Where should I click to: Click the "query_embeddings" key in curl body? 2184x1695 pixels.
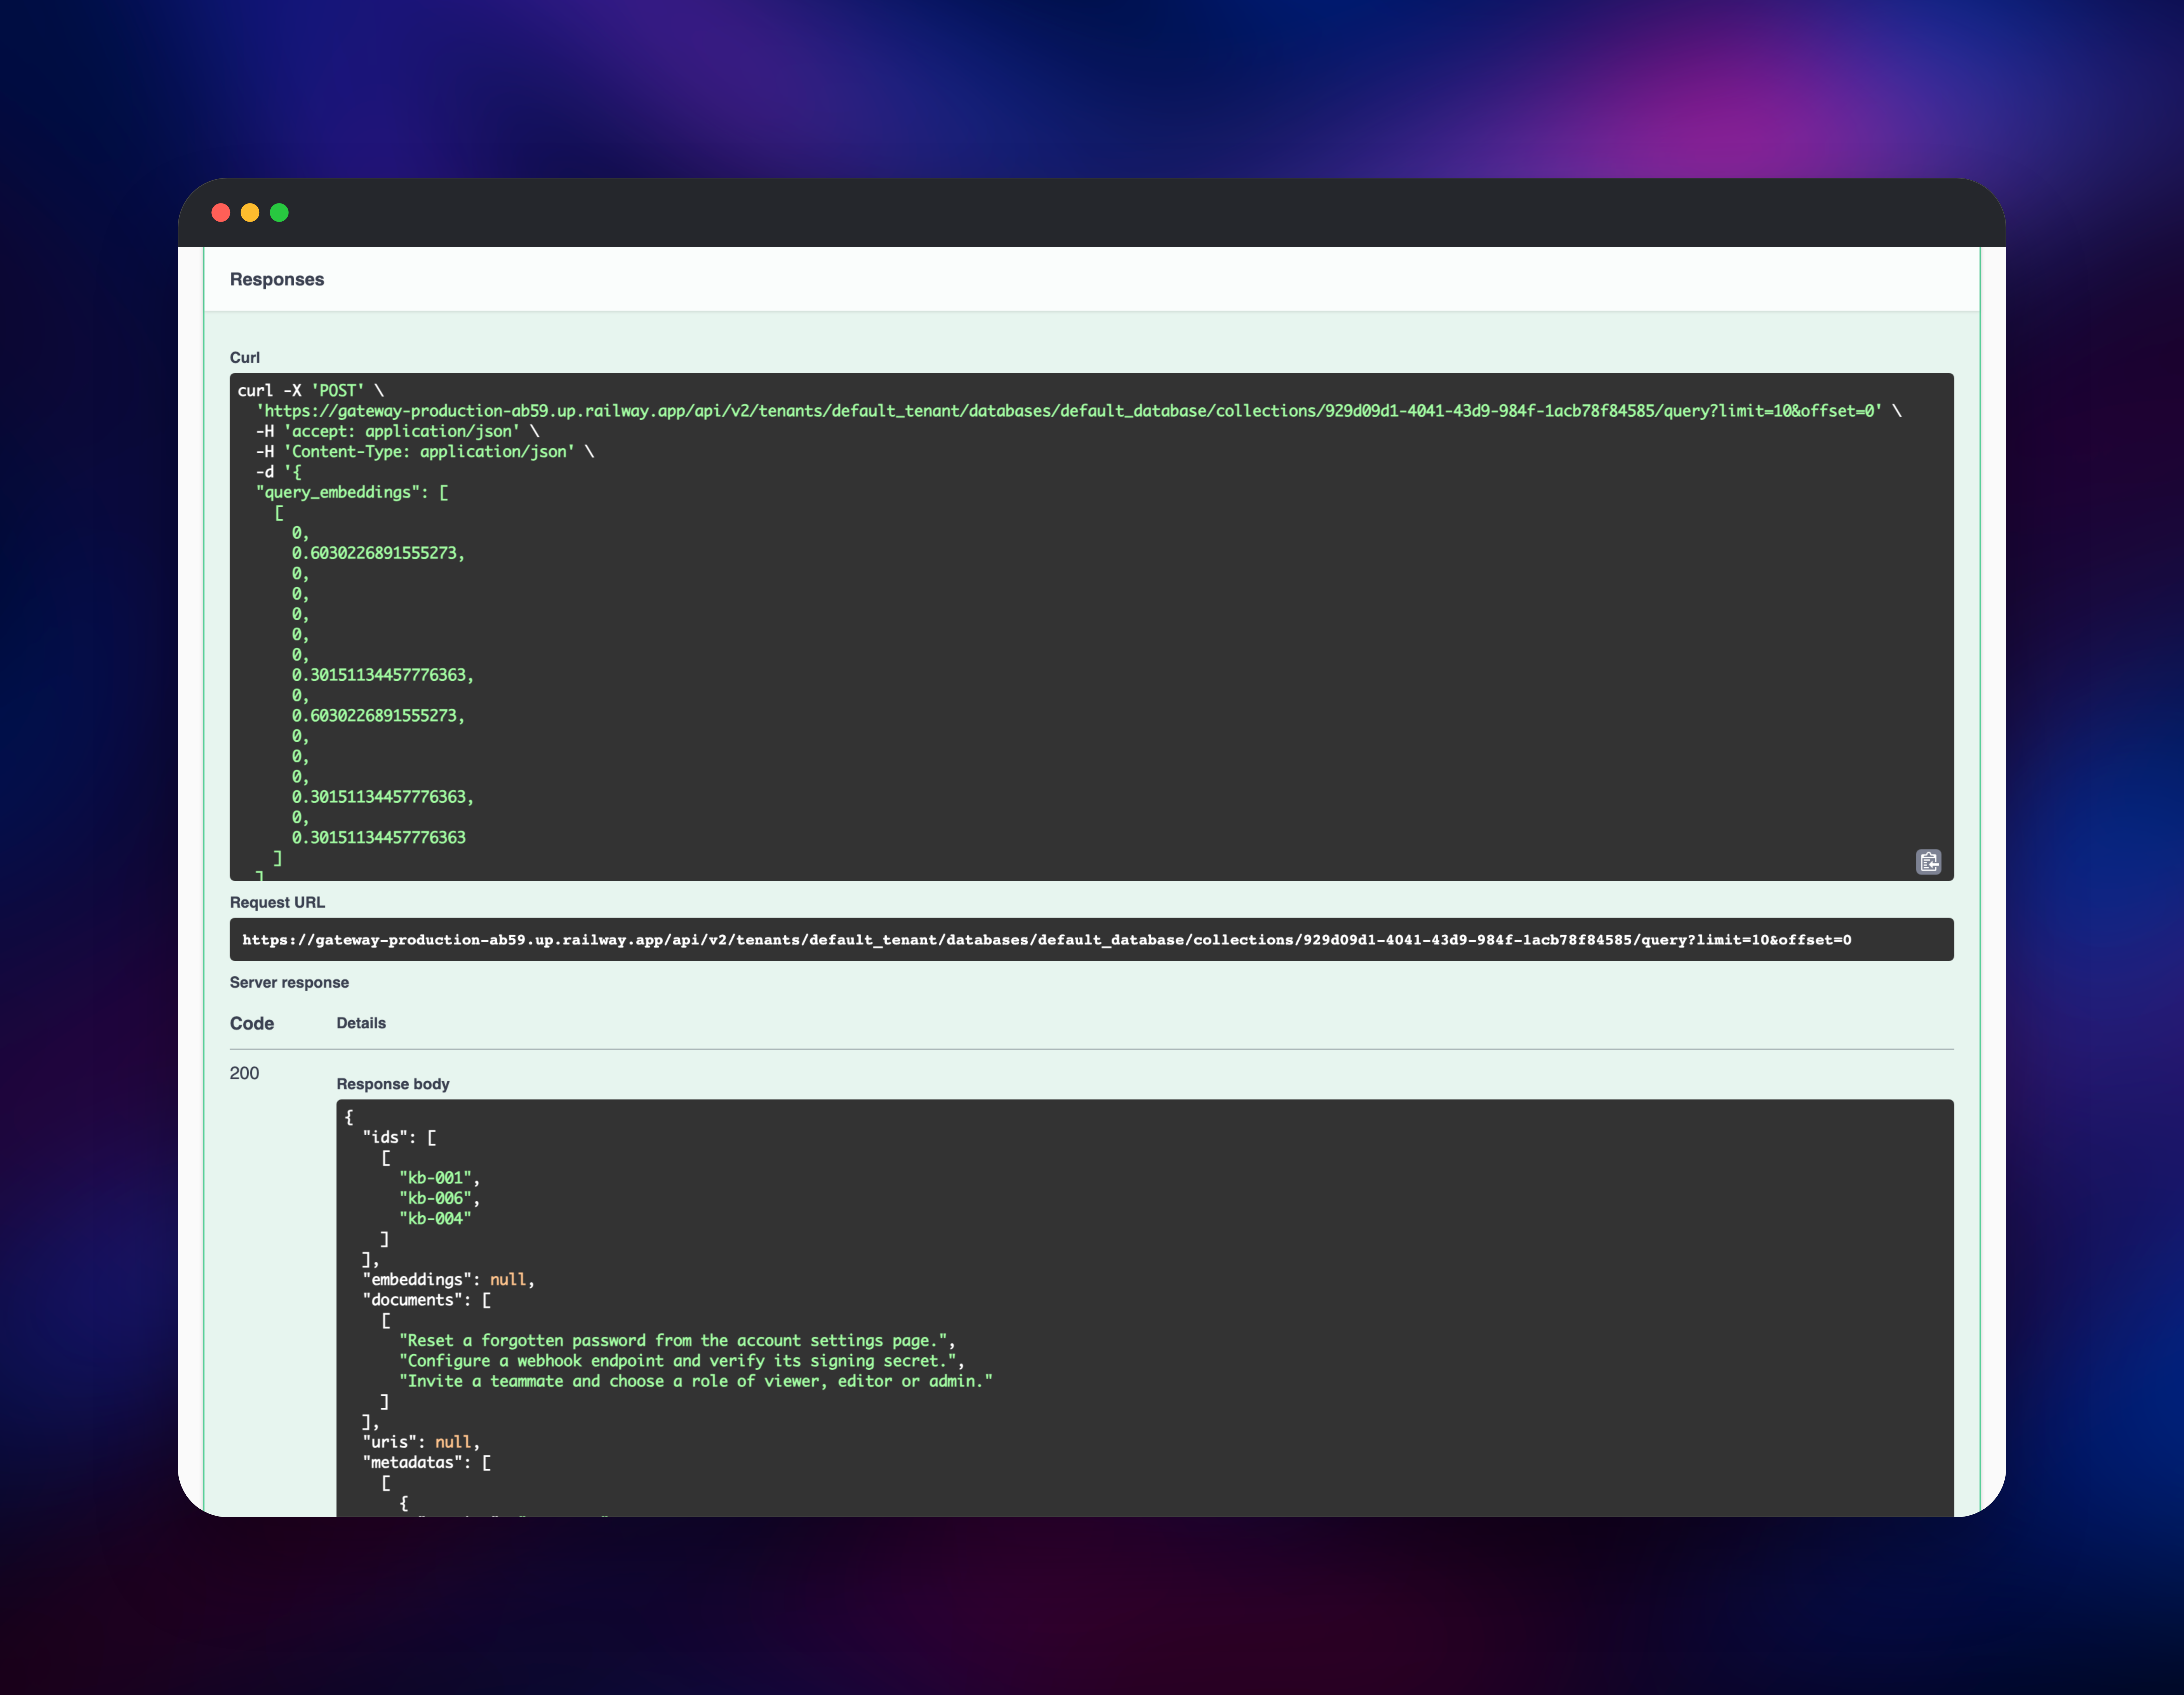pos(338,493)
